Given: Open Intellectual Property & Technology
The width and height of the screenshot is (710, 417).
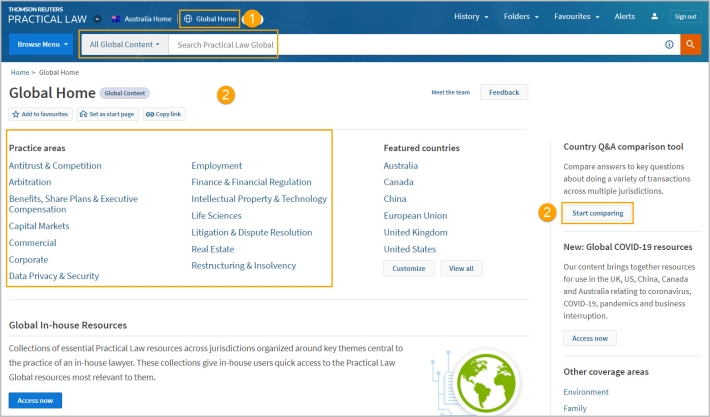Looking at the screenshot, I should pyautogui.click(x=259, y=199).
